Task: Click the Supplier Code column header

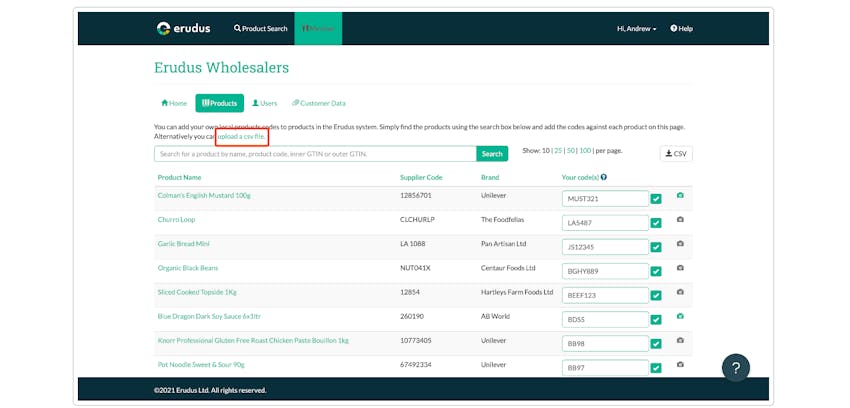Action: coord(421,177)
